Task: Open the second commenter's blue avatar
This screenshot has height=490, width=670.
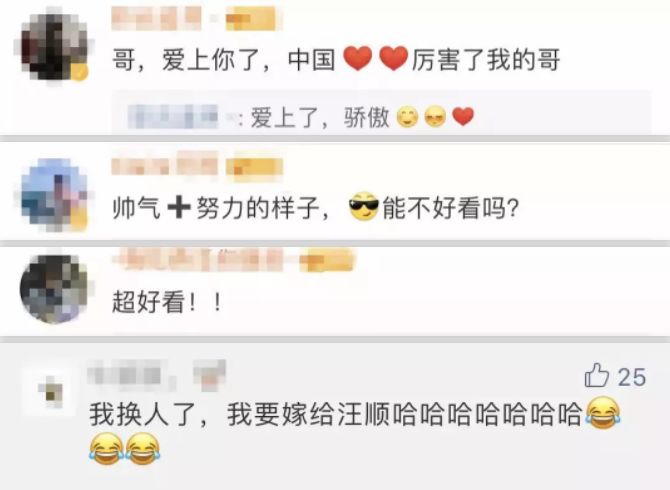Action: tap(54, 195)
